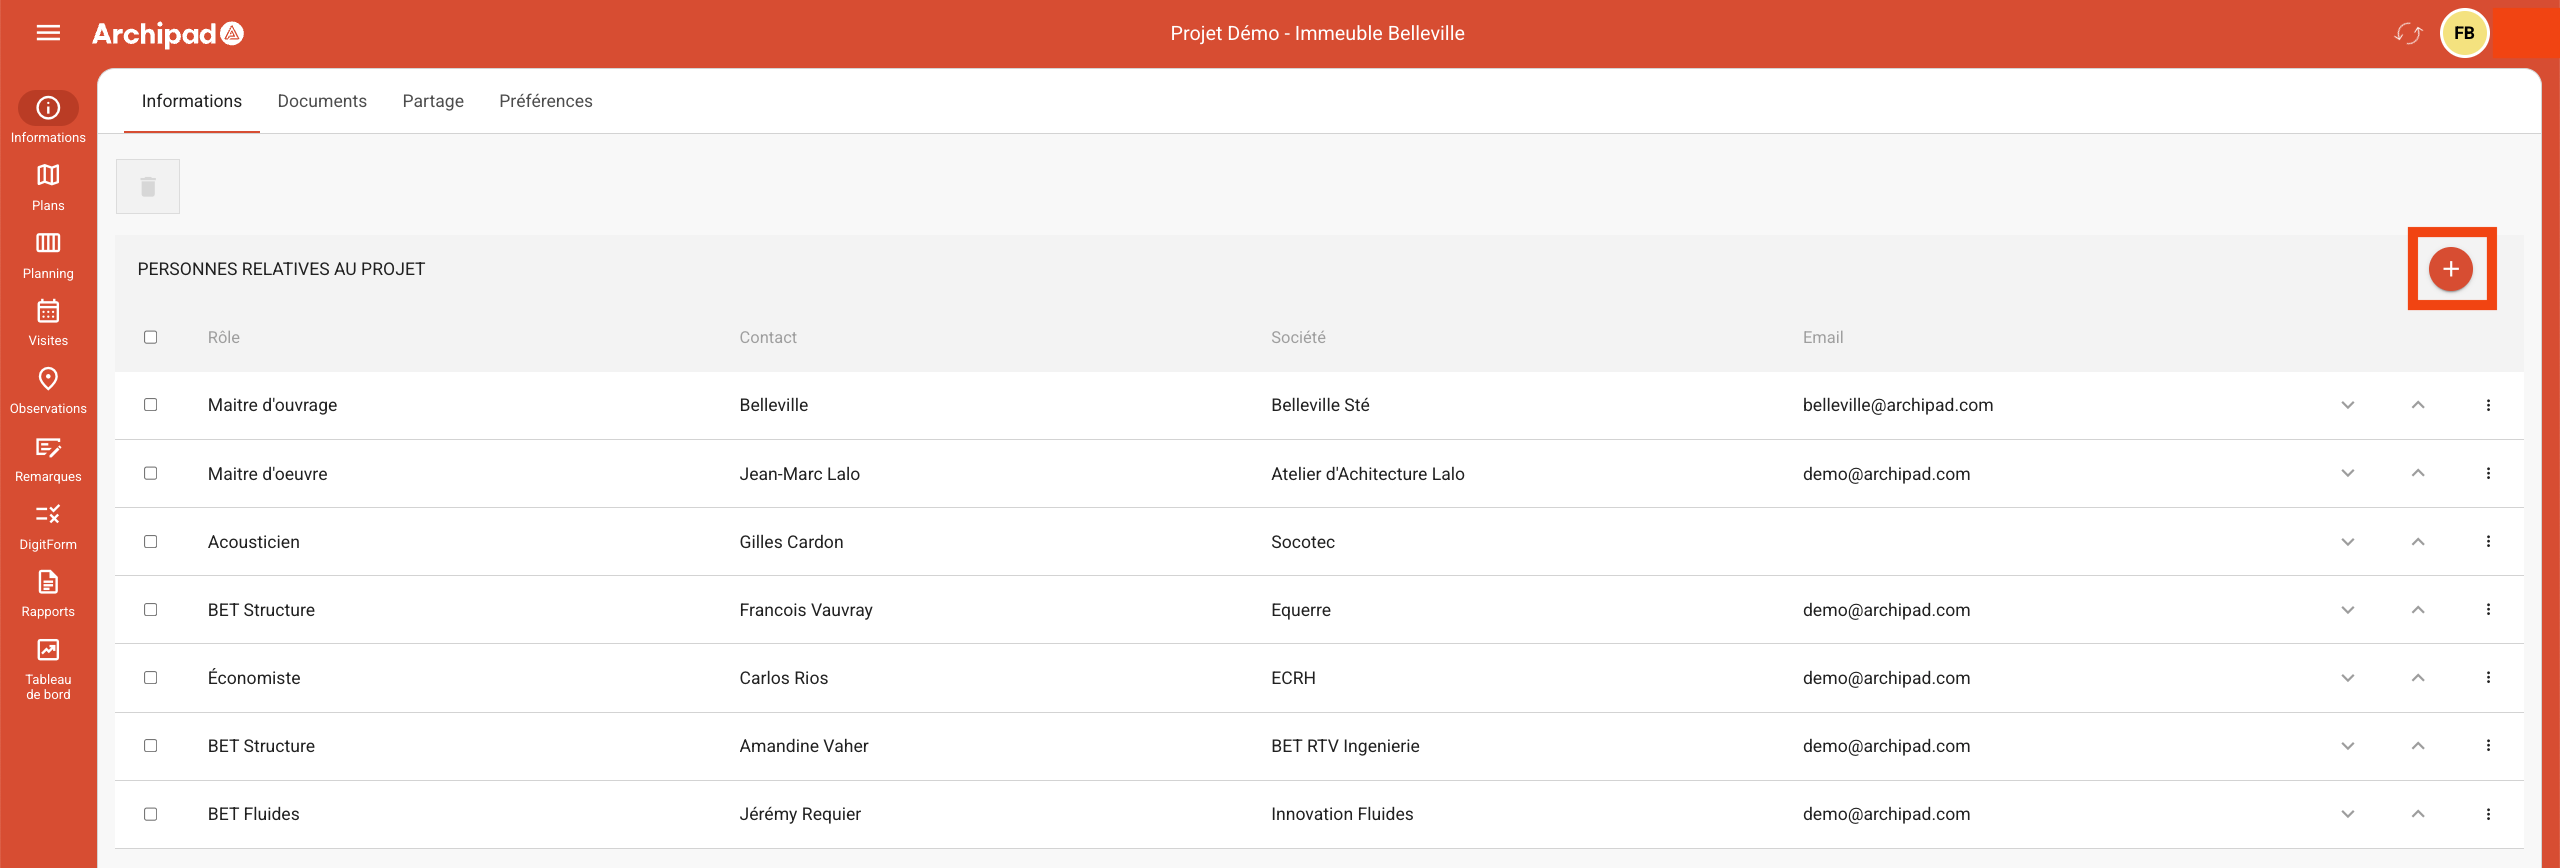Select the Acousticien row checkbox

(151, 542)
